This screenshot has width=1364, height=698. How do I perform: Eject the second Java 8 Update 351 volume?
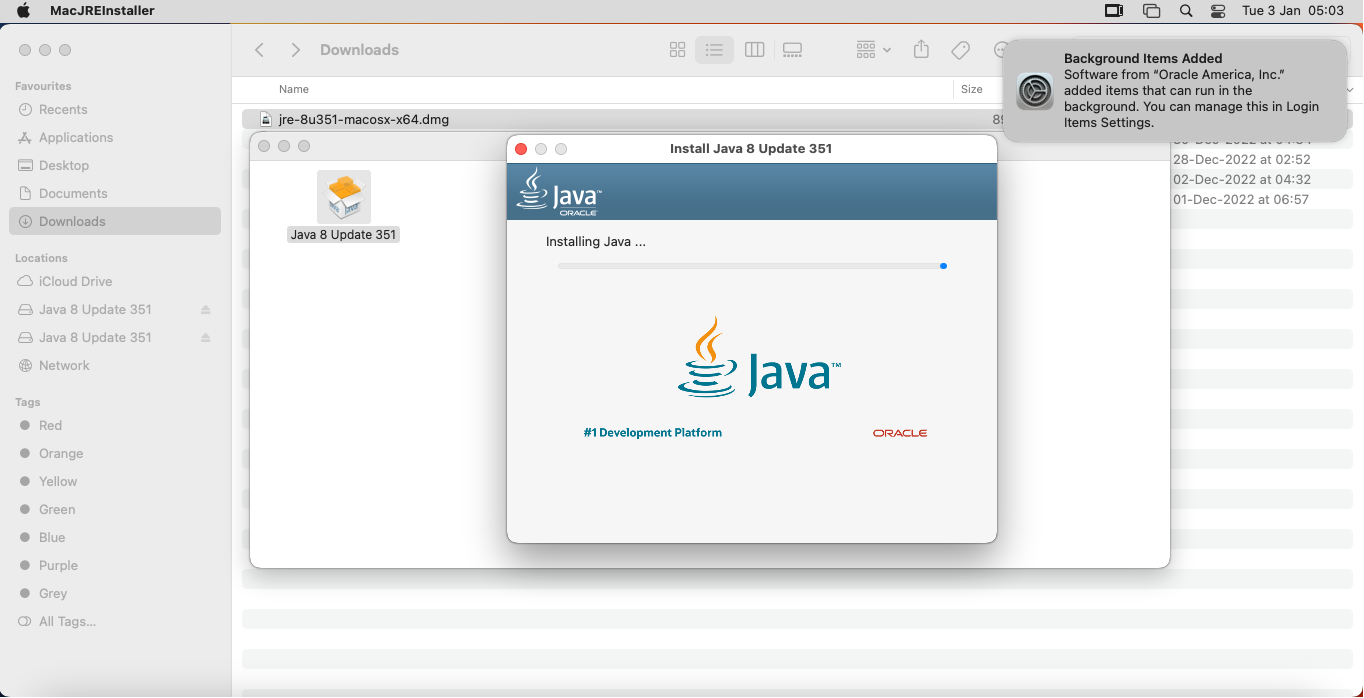[x=206, y=338]
